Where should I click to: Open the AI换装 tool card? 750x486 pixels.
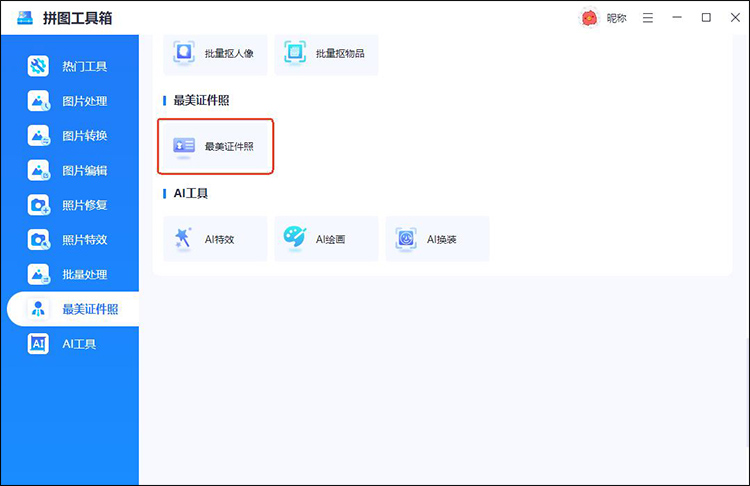click(437, 239)
